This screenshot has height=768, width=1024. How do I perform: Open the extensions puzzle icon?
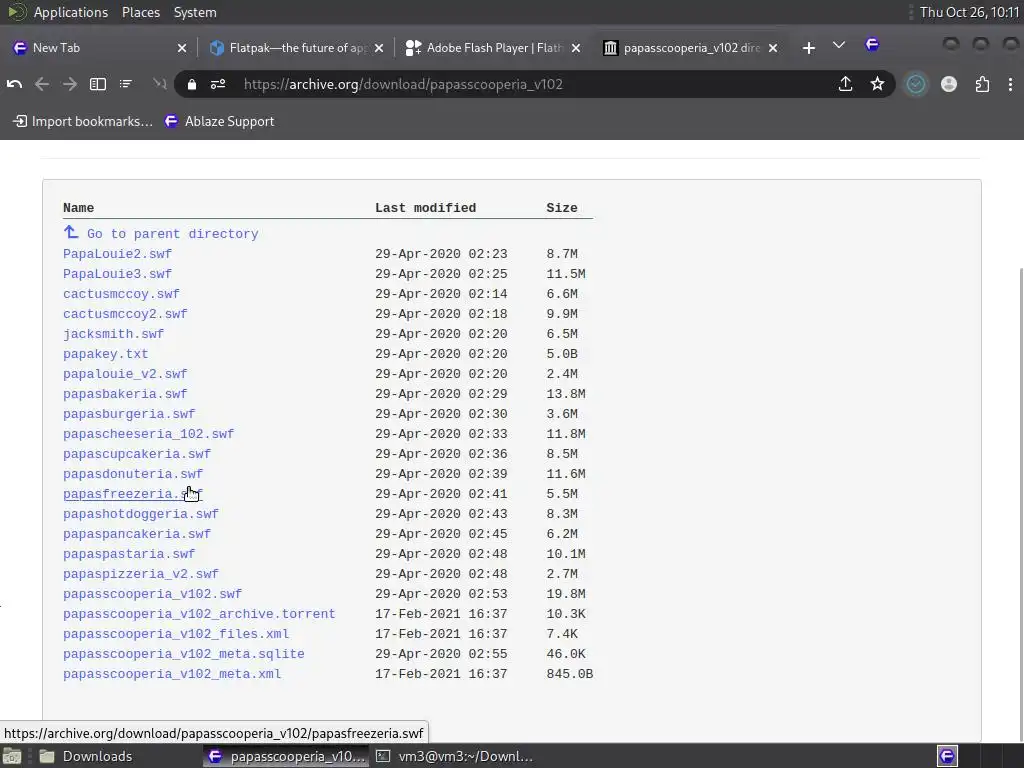point(982,84)
